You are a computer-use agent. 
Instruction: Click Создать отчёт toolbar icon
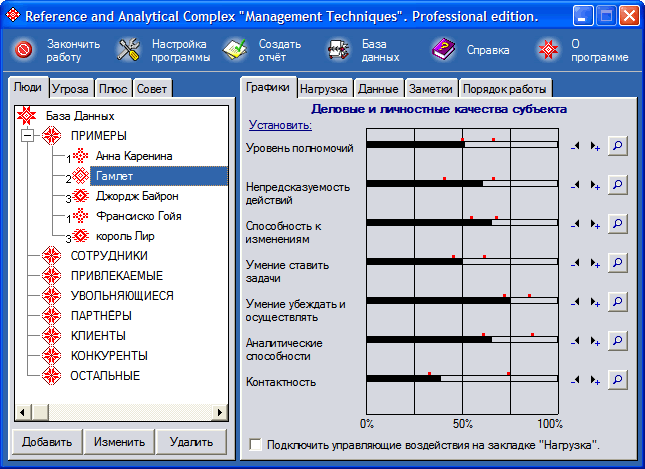pos(235,50)
